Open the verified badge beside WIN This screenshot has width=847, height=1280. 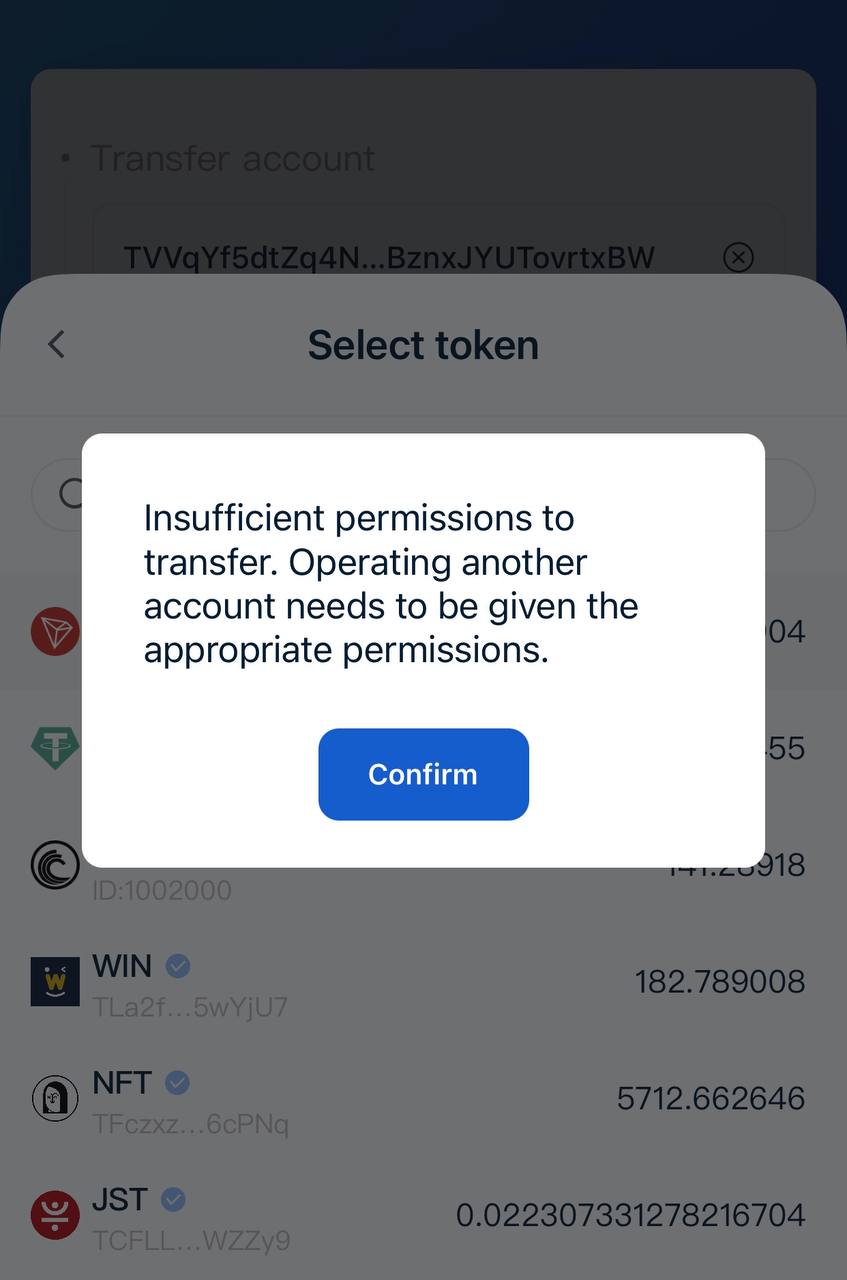[178, 966]
